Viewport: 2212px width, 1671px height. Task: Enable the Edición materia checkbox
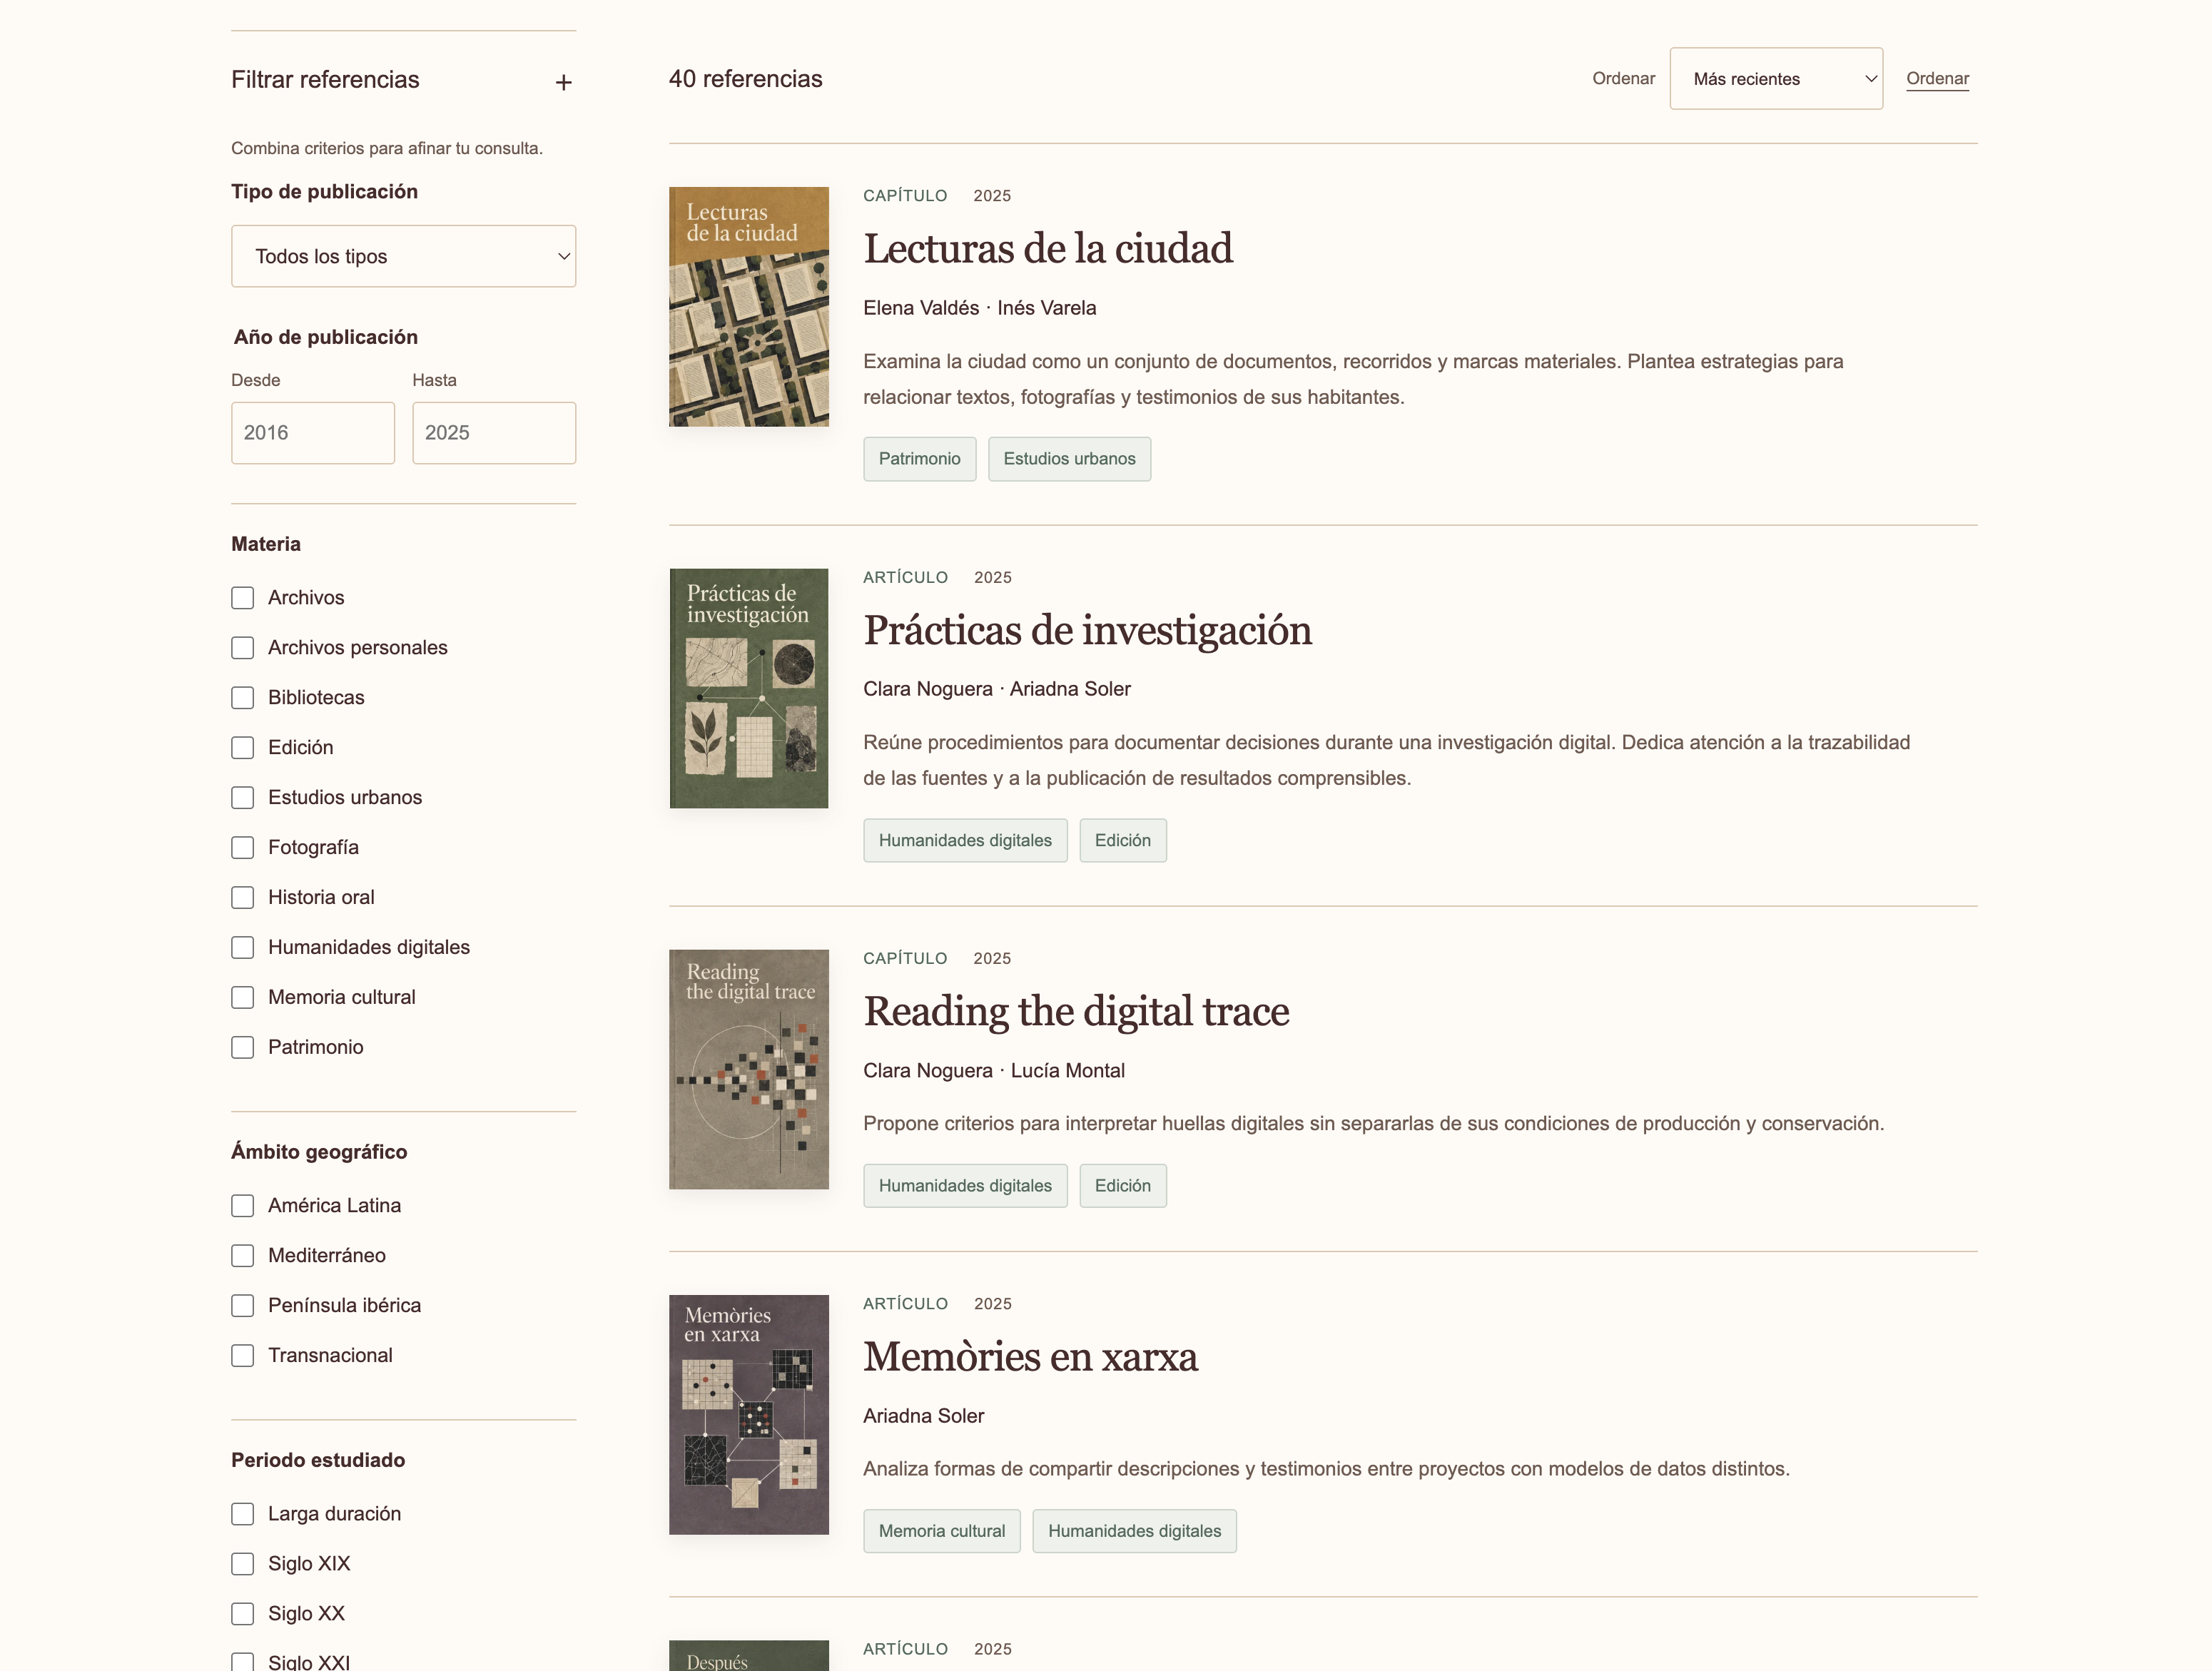[242, 748]
